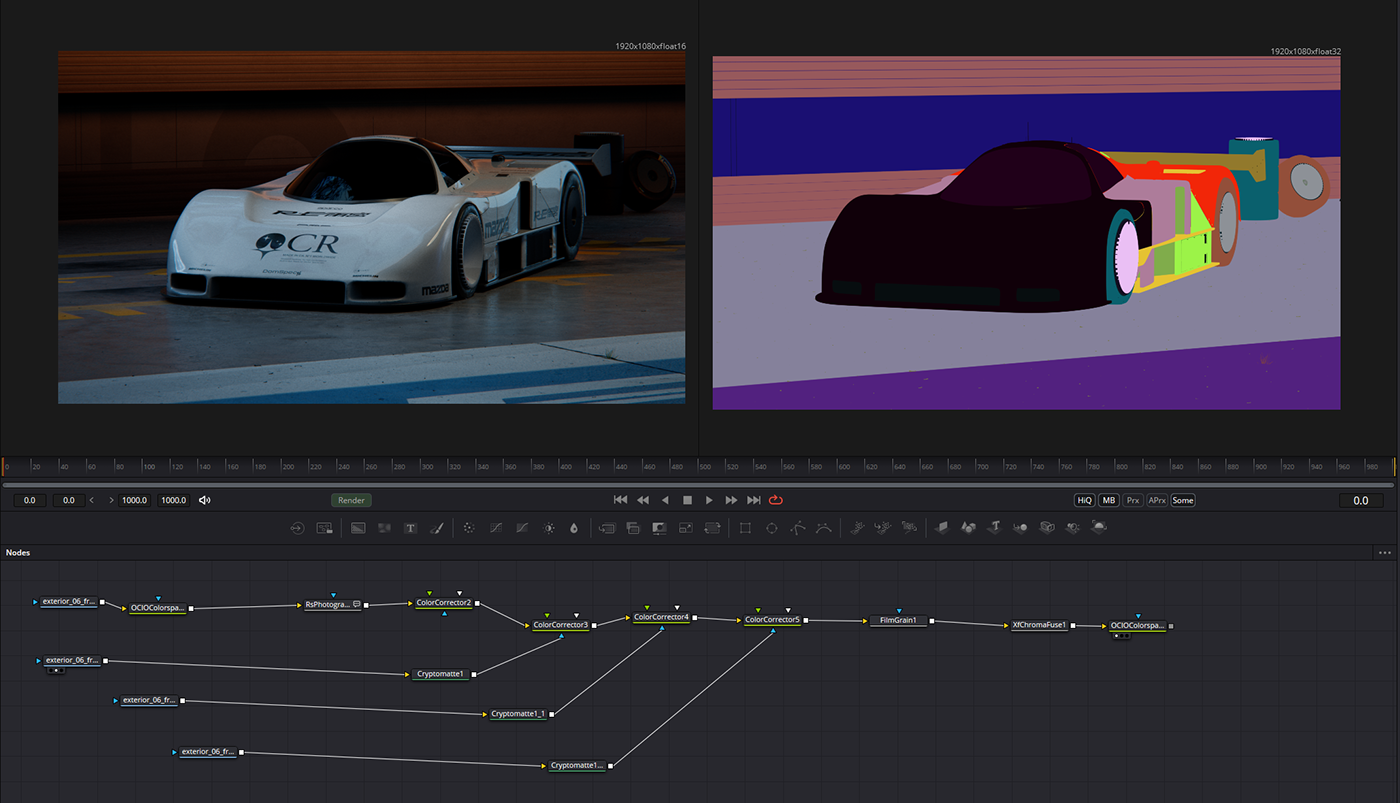
Task: Select the Ellipse mask tool
Action: click(x=772, y=528)
